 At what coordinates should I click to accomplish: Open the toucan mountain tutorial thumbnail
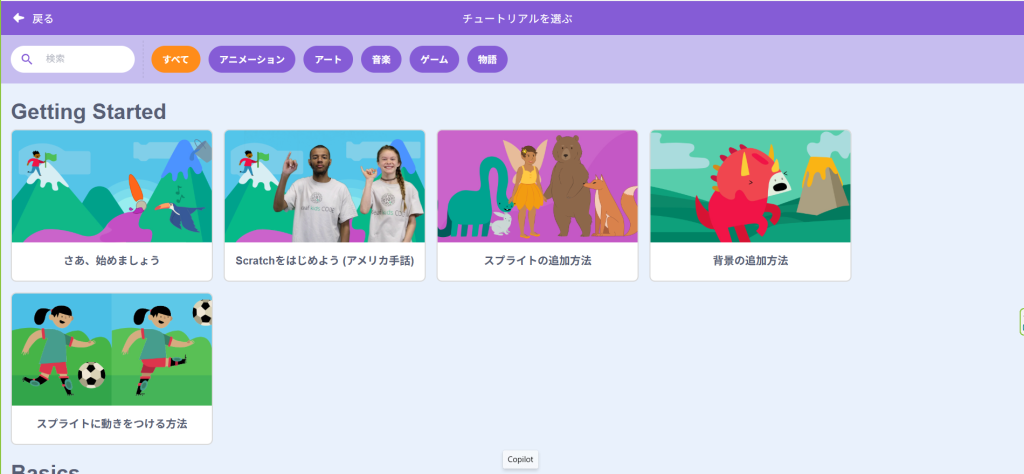112,187
